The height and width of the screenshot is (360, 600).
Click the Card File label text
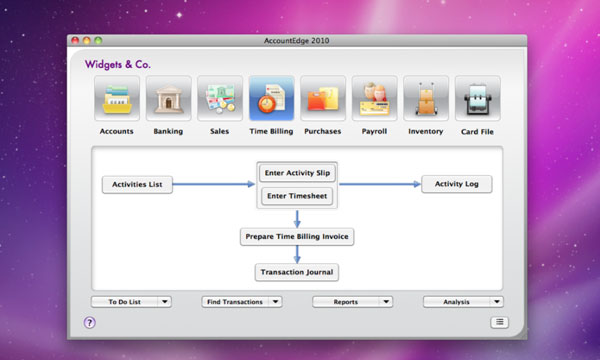[x=477, y=132]
